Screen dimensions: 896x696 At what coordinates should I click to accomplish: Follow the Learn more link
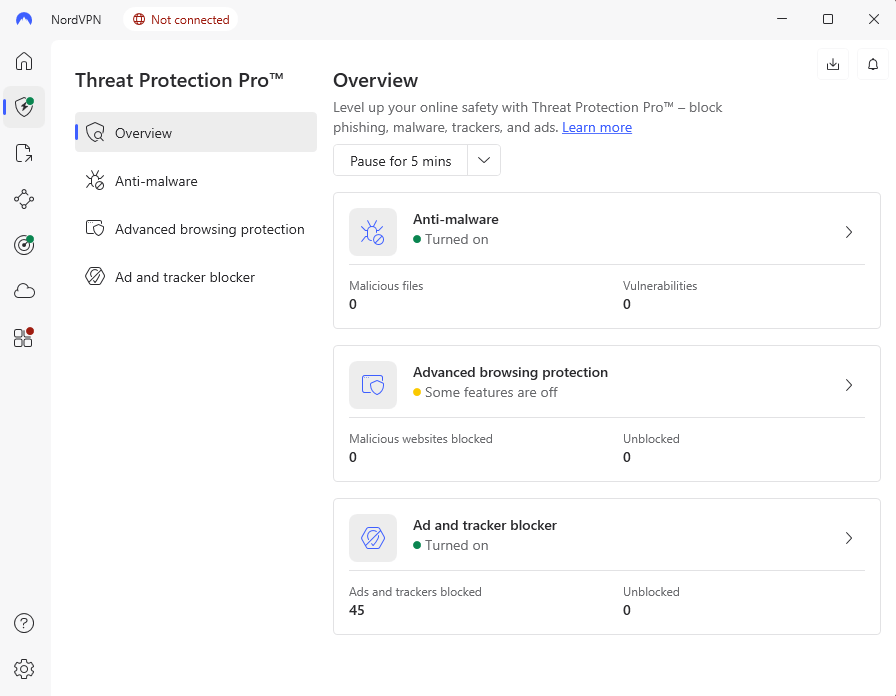[597, 127]
